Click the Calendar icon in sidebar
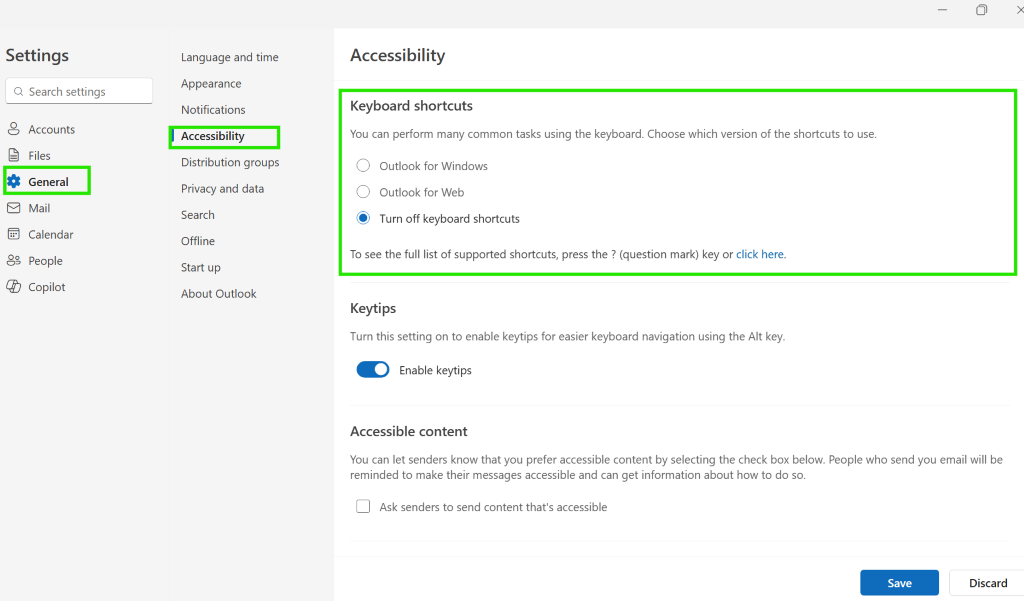The width and height of the screenshot is (1024, 601). point(14,234)
